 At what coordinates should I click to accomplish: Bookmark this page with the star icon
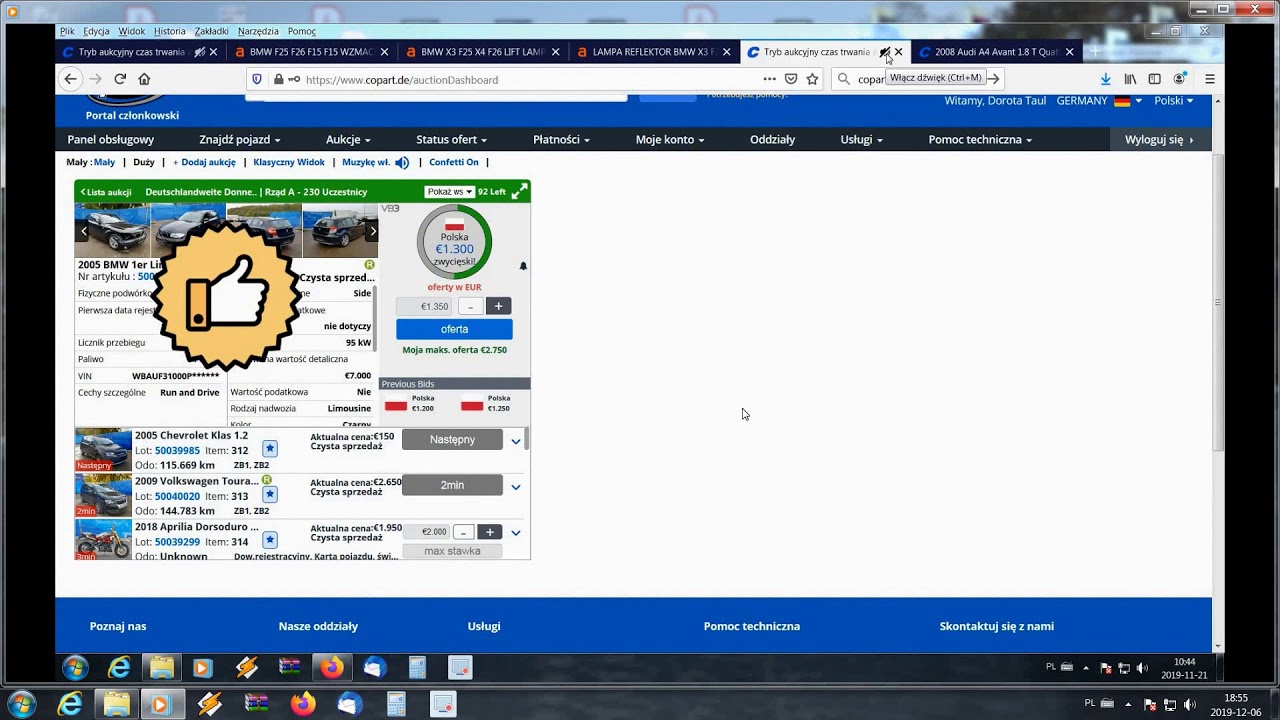[x=813, y=79]
